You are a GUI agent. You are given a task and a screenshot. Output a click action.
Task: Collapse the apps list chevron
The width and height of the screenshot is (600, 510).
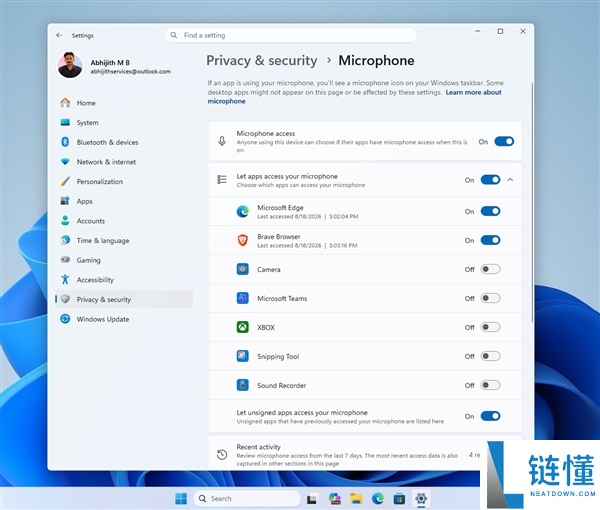pos(510,180)
